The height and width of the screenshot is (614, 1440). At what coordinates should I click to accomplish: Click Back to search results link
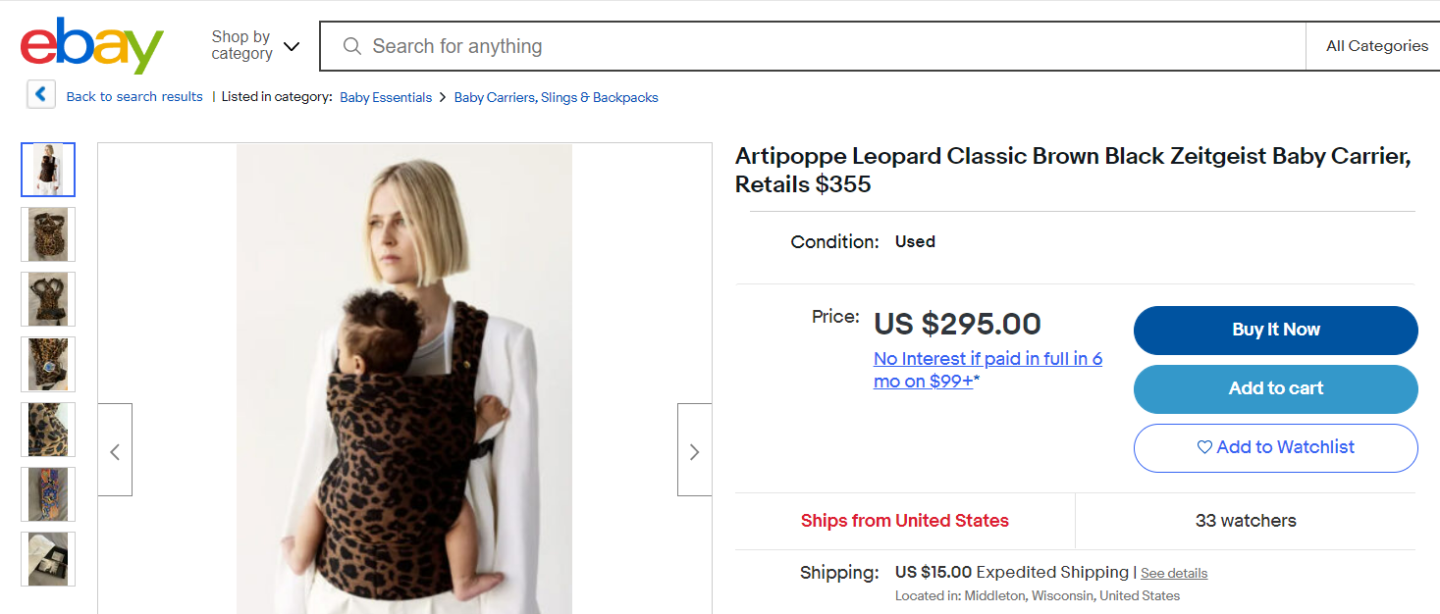[x=134, y=97]
